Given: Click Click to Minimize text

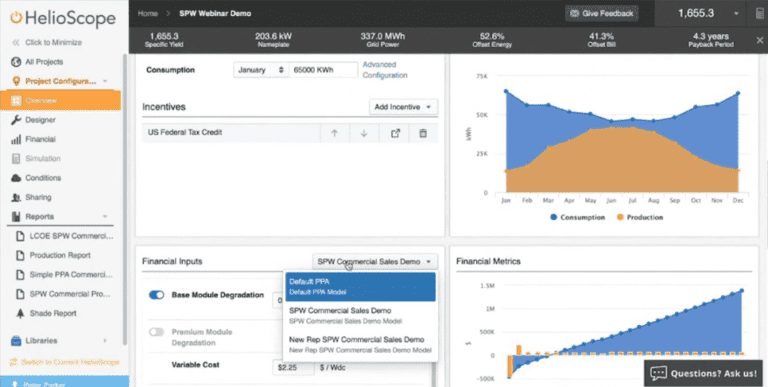Looking at the screenshot, I should [53, 43].
